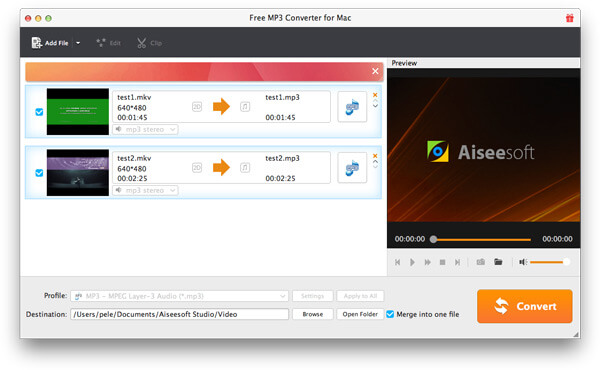Open output format icon for test2.mp3
The width and height of the screenshot is (600, 370).
click(352, 168)
